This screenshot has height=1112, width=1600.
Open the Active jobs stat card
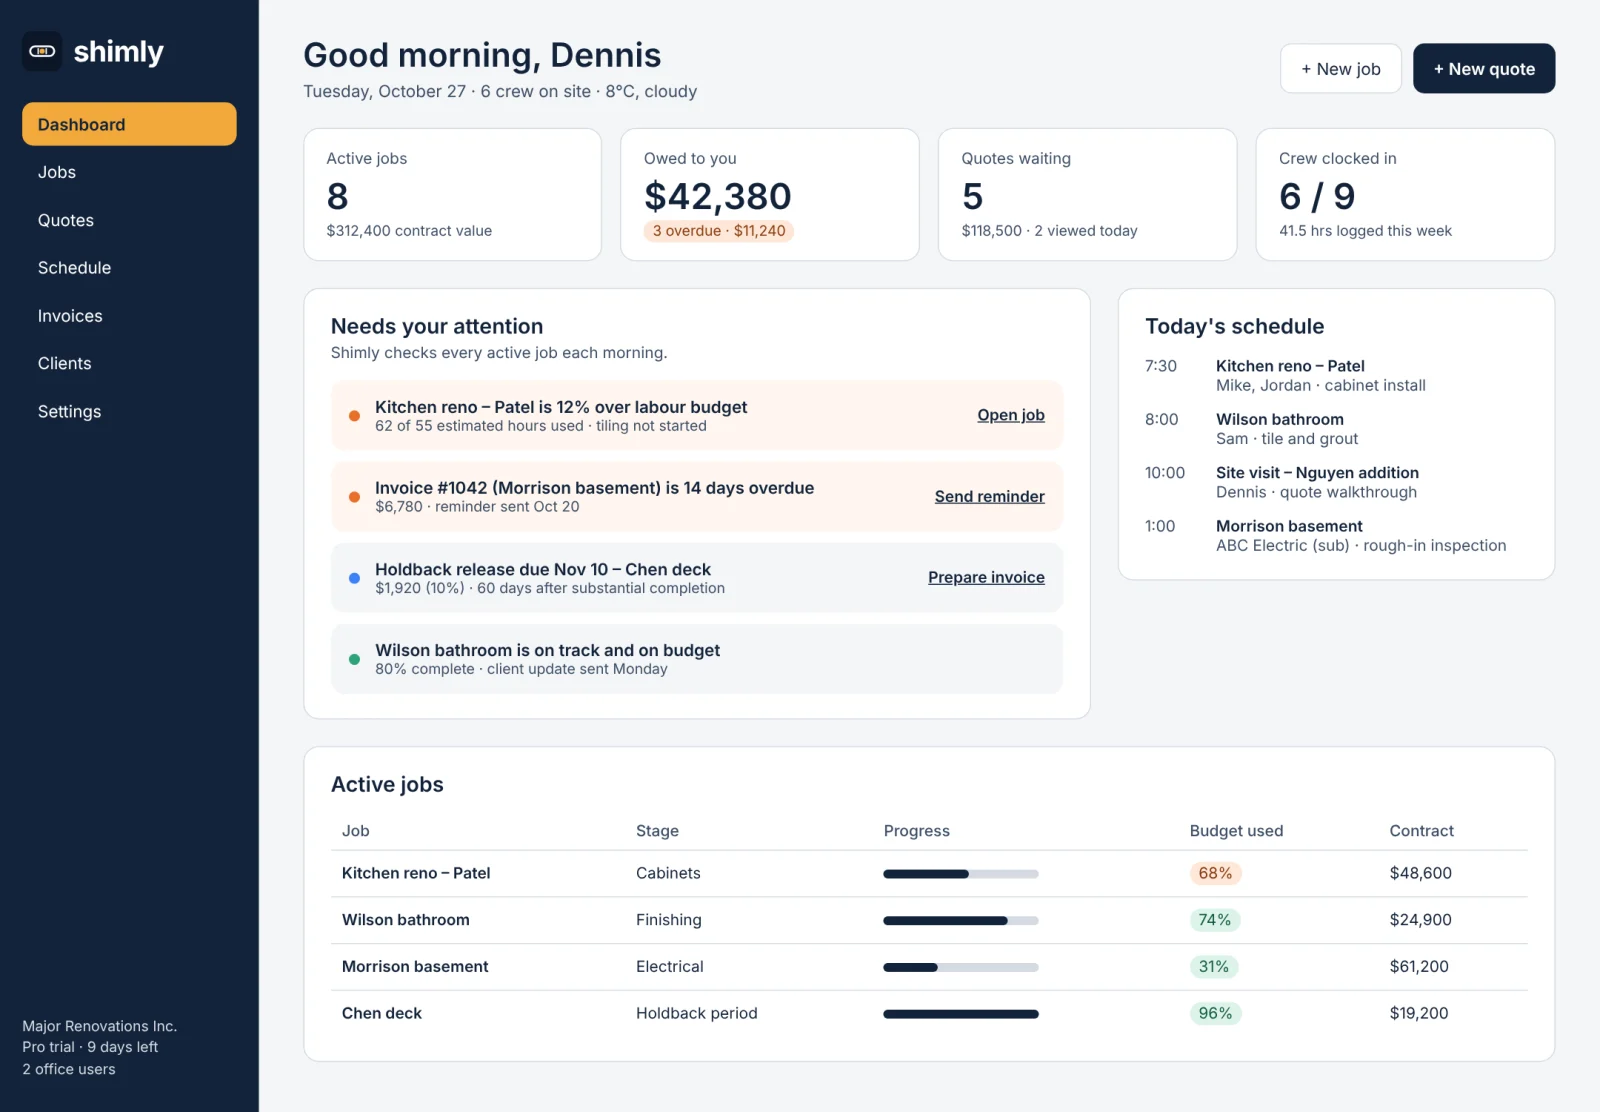pyautogui.click(x=452, y=194)
